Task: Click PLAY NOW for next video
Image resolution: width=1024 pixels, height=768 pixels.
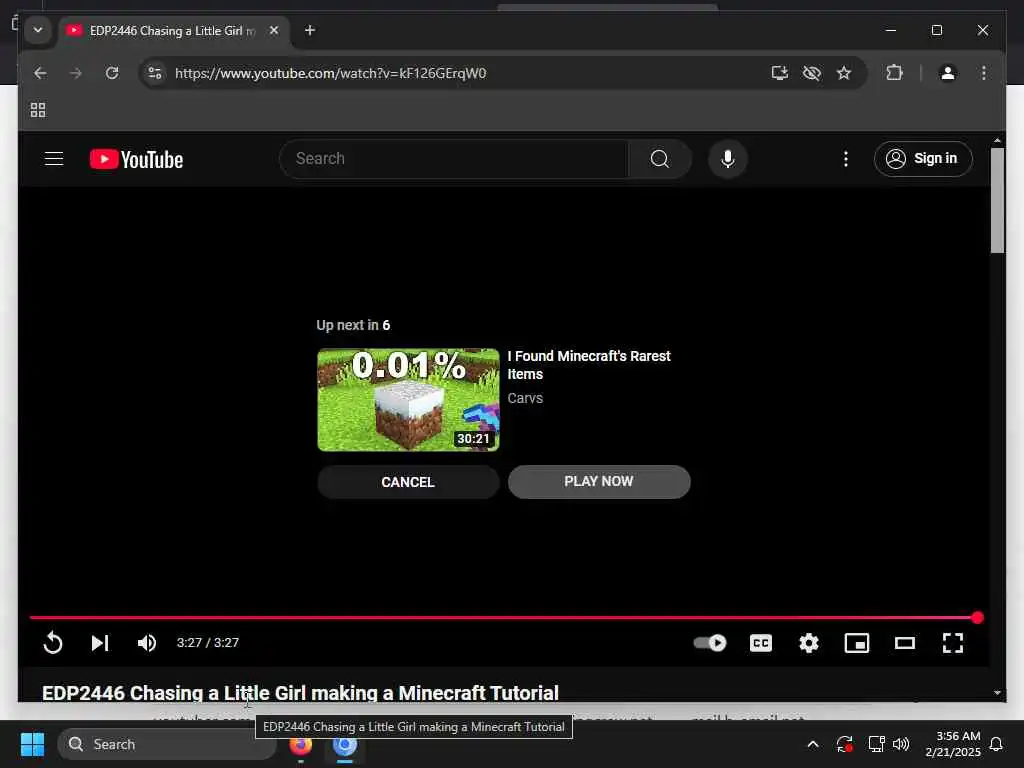Action: (x=599, y=482)
